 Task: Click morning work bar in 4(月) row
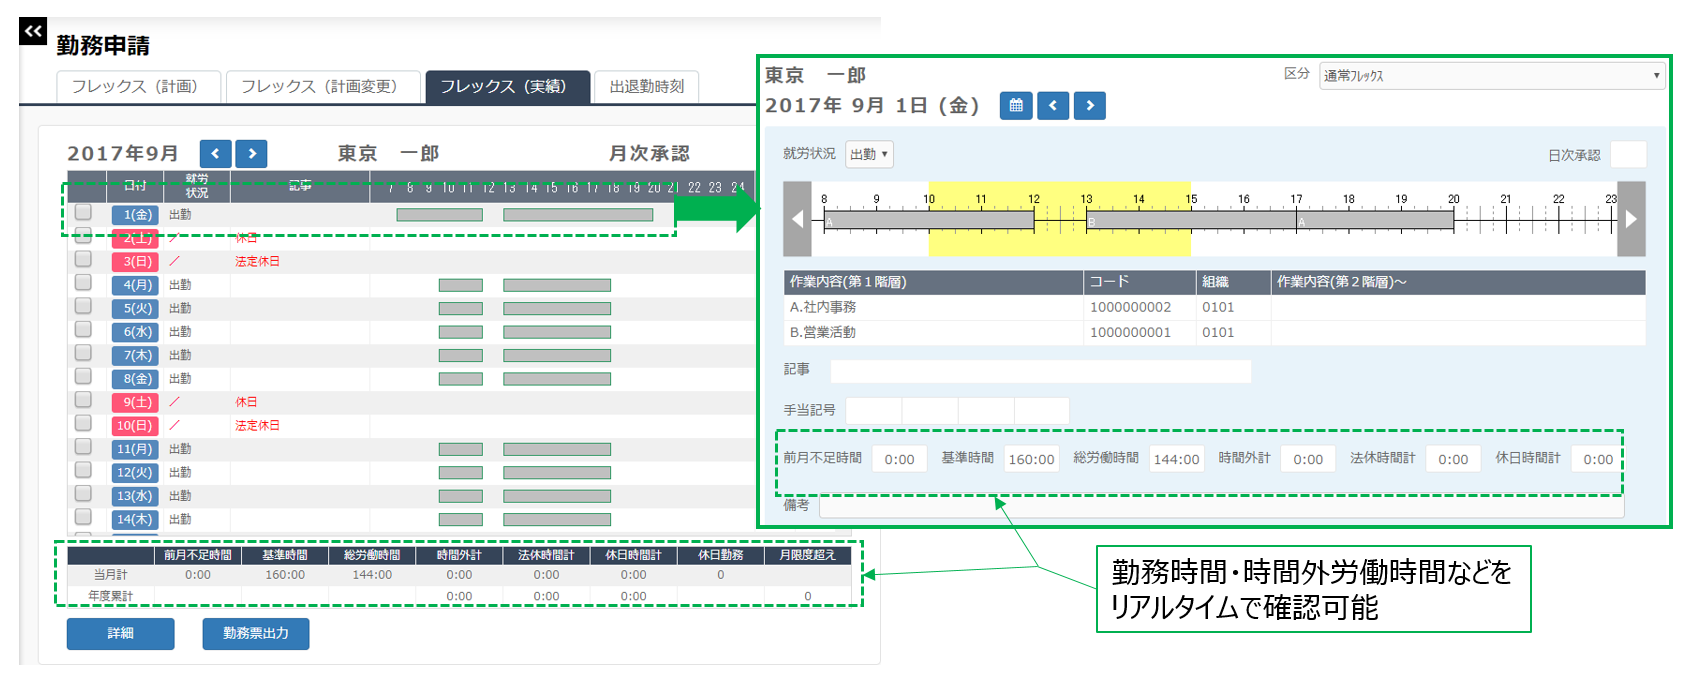click(461, 286)
